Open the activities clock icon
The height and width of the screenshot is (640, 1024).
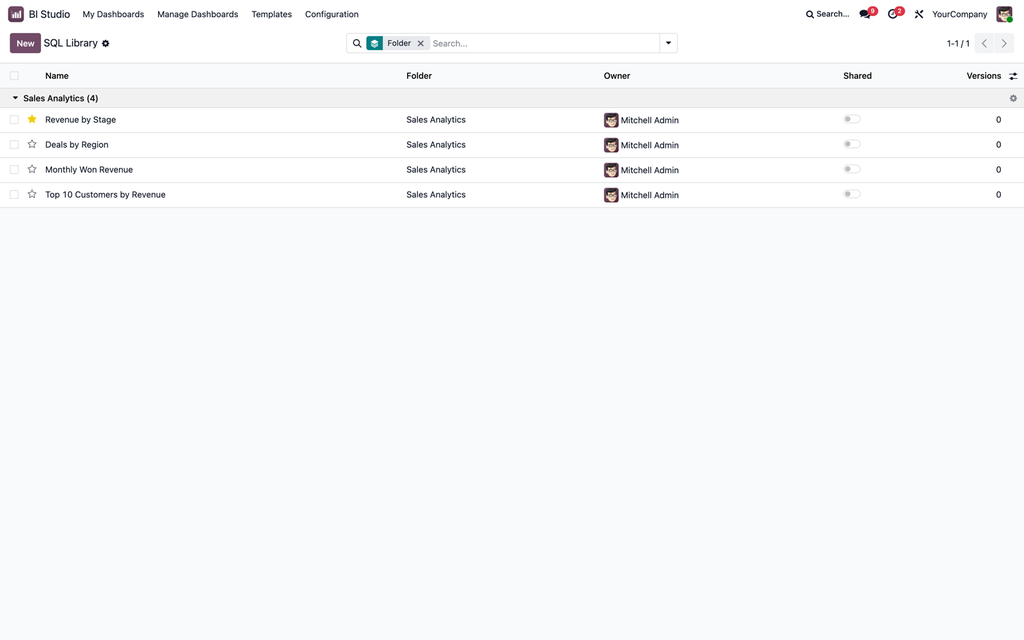pos(892,14)
